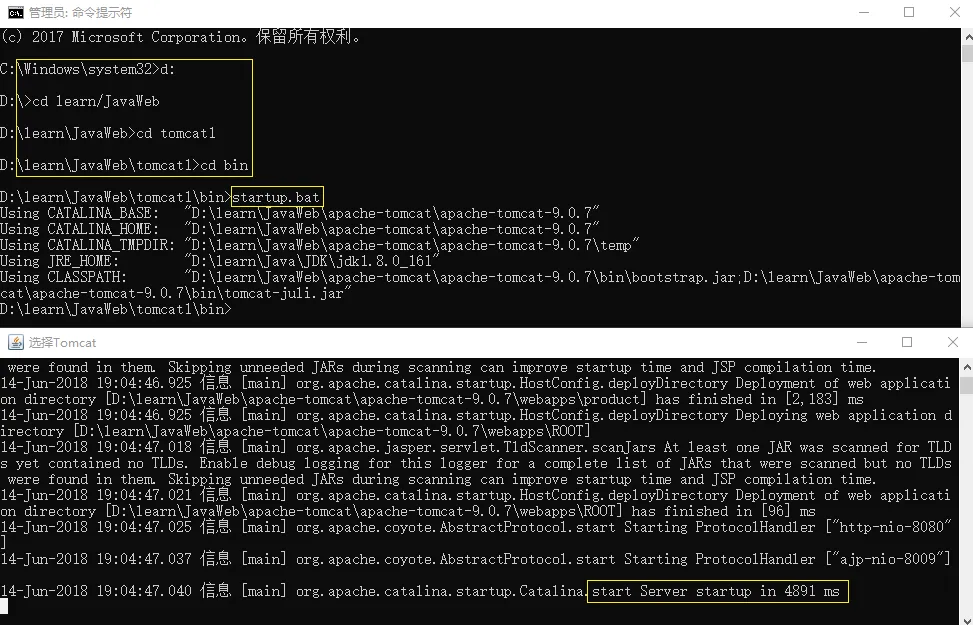Click the Using CATALINA_TMPDIR line
This screenshot has height=625, width=973.
(320, 245)
